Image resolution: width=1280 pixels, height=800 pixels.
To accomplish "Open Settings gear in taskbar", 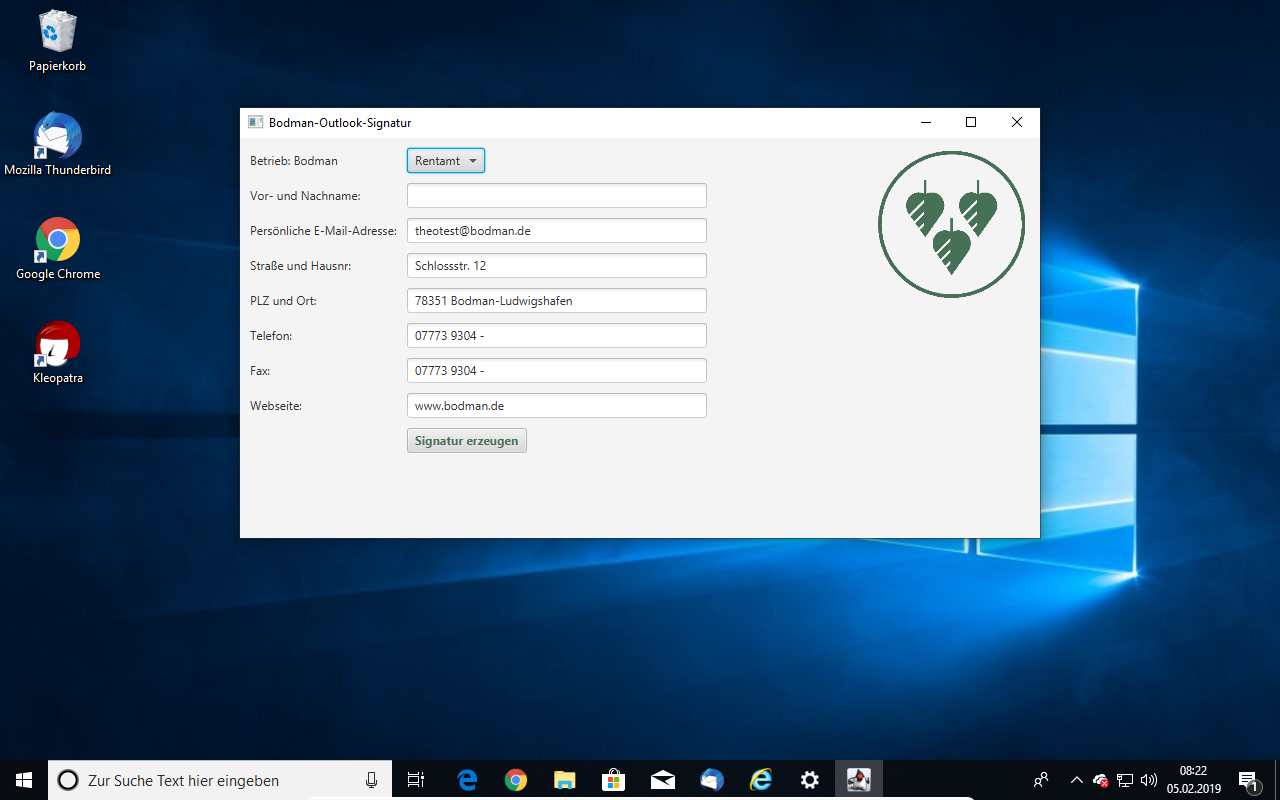I will coord(810,780).
